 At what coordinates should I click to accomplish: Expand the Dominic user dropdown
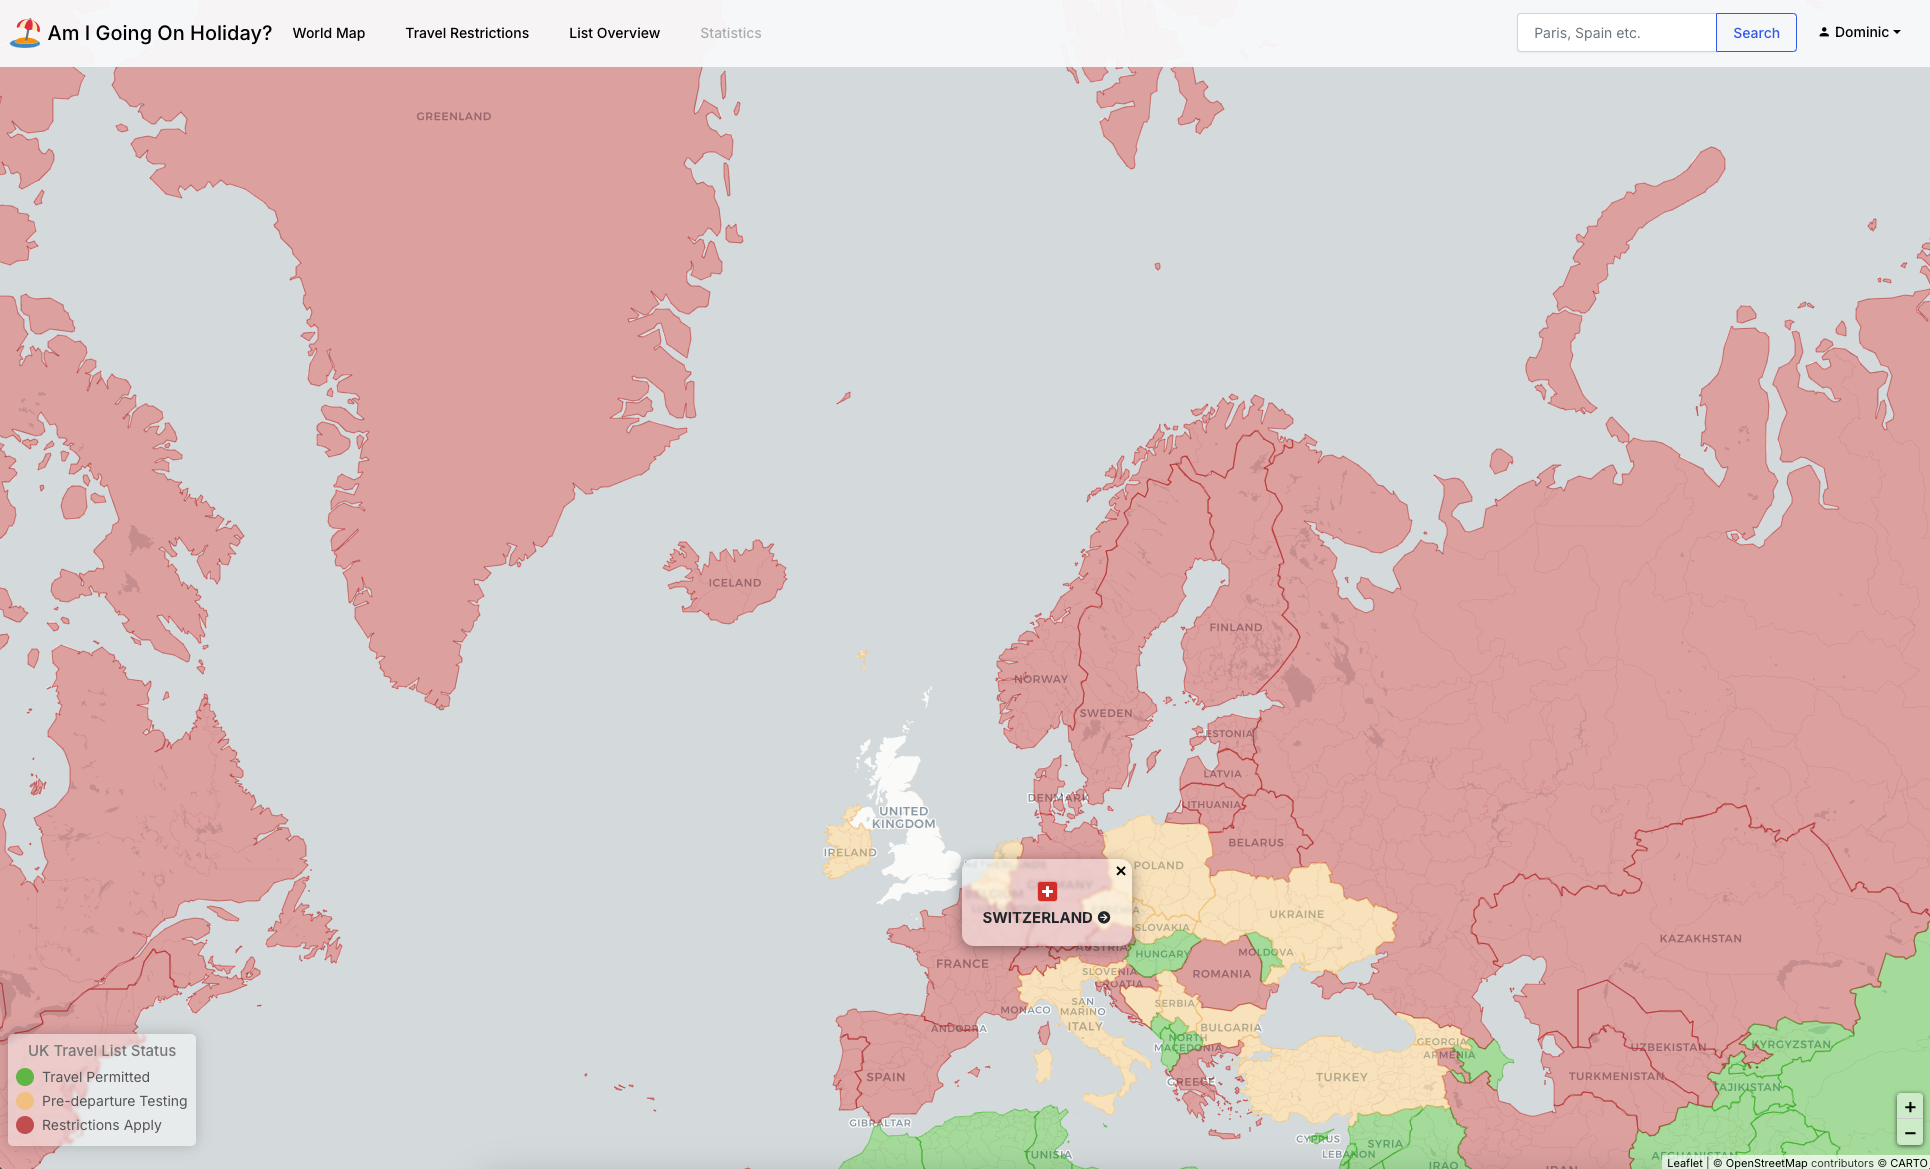point(1860,32)
